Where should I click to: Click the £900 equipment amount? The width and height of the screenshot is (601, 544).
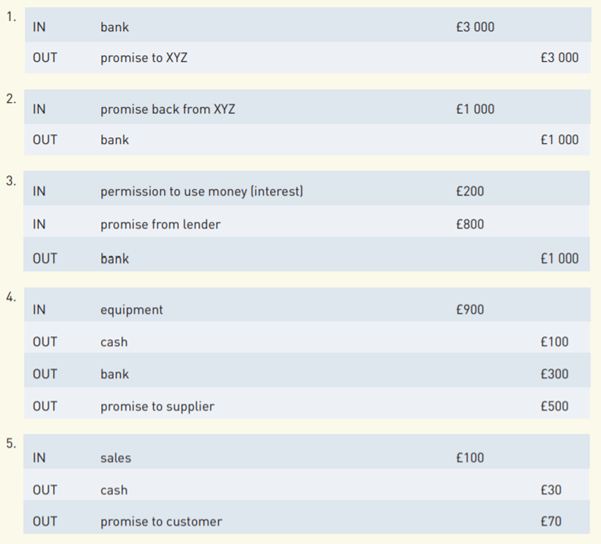(x=469, y=310)
